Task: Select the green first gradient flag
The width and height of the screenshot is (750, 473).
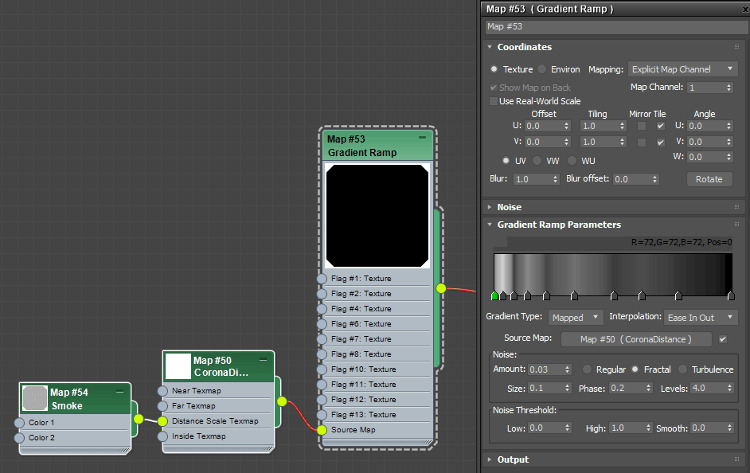Action: tap(495, 296)
